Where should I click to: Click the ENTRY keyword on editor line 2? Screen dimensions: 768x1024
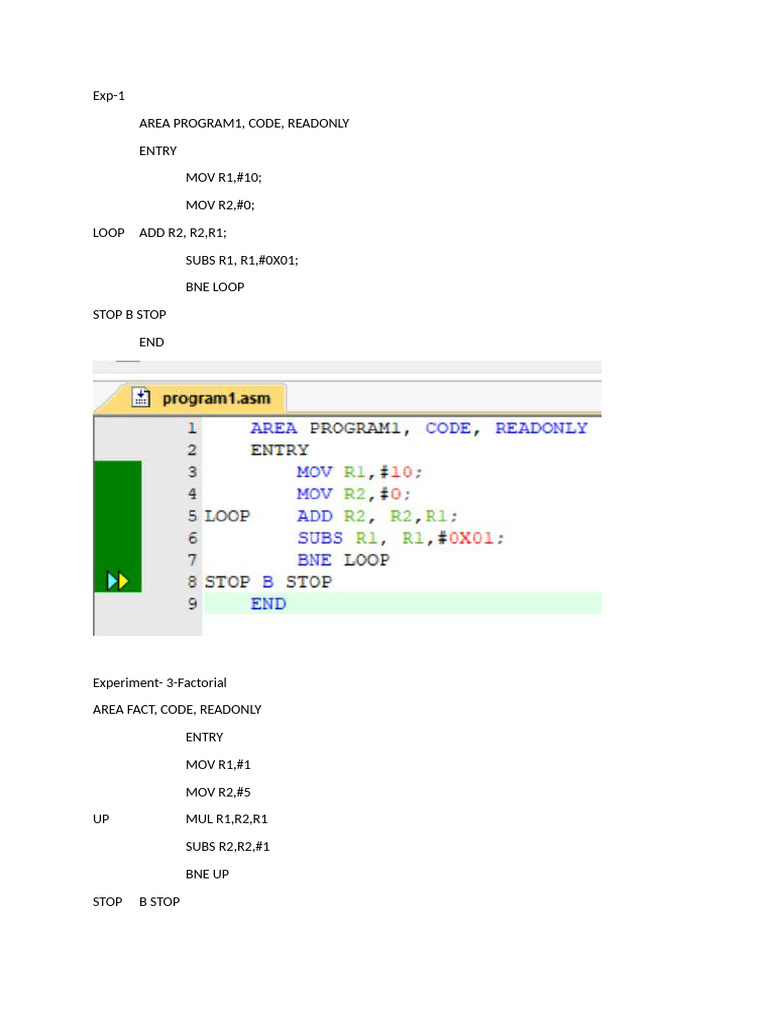click(x=280, y=450)
